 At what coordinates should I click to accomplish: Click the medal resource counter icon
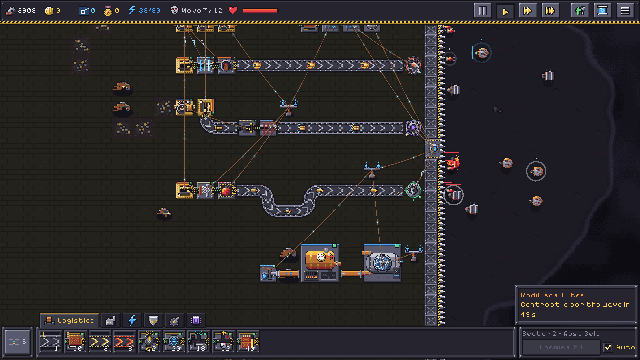(x=108, y=11)
